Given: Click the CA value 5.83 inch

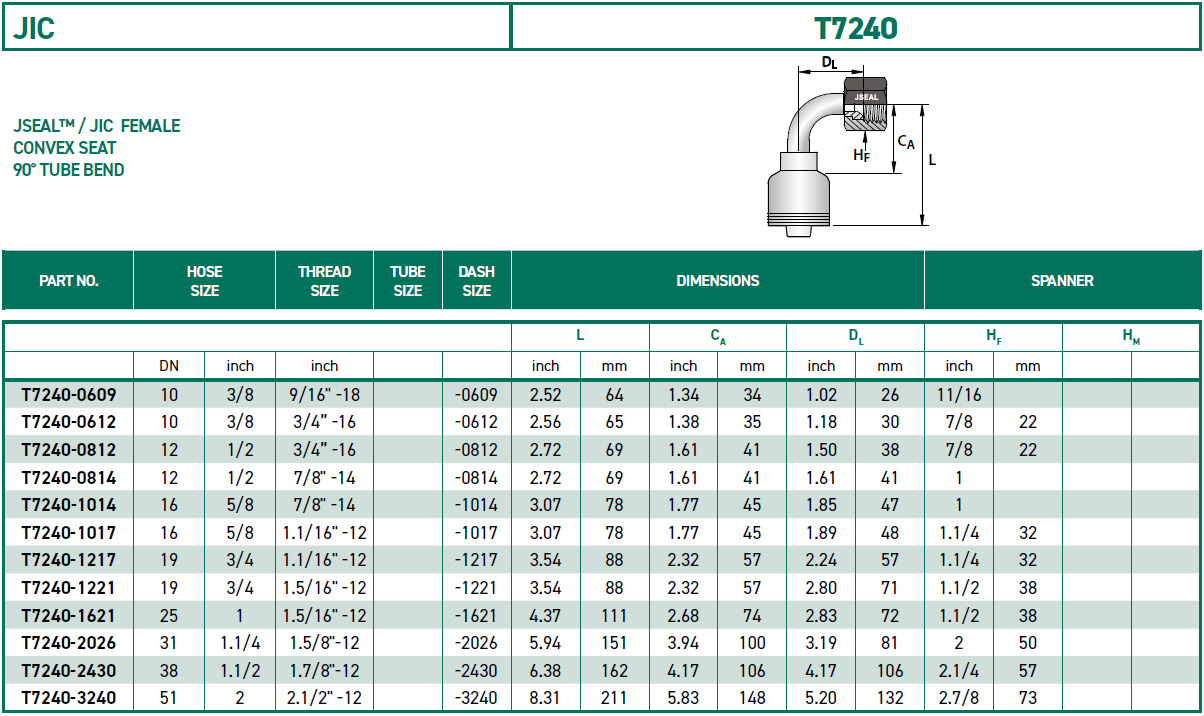Looking at the screenshot, I should (684, 698).
